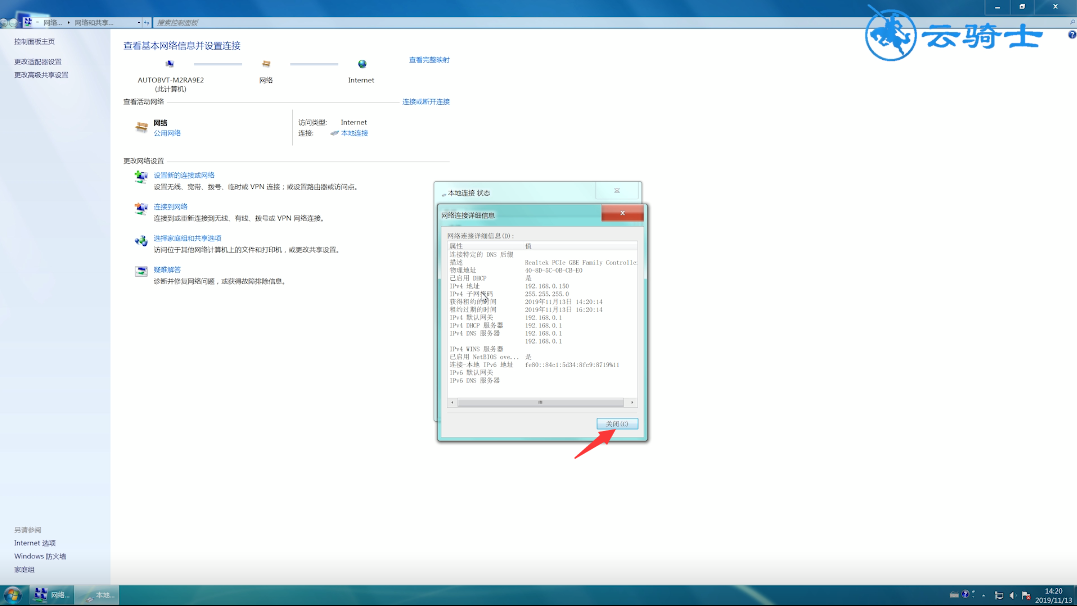Screen dimensions: 1077x606
Task: Click the 公用网络 link
Action: (167, 133)
